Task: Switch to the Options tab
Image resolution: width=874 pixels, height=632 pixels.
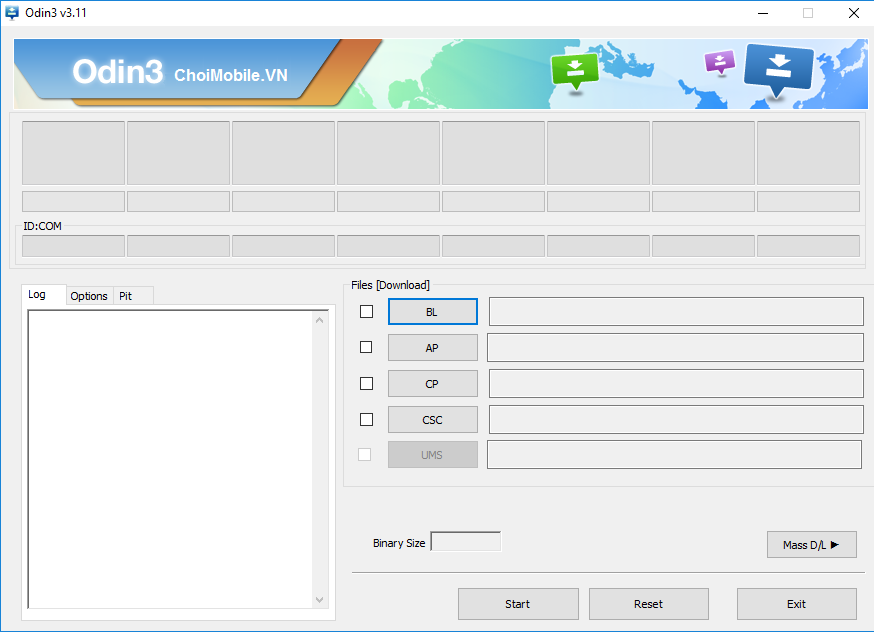Action: tap(89, 296)
